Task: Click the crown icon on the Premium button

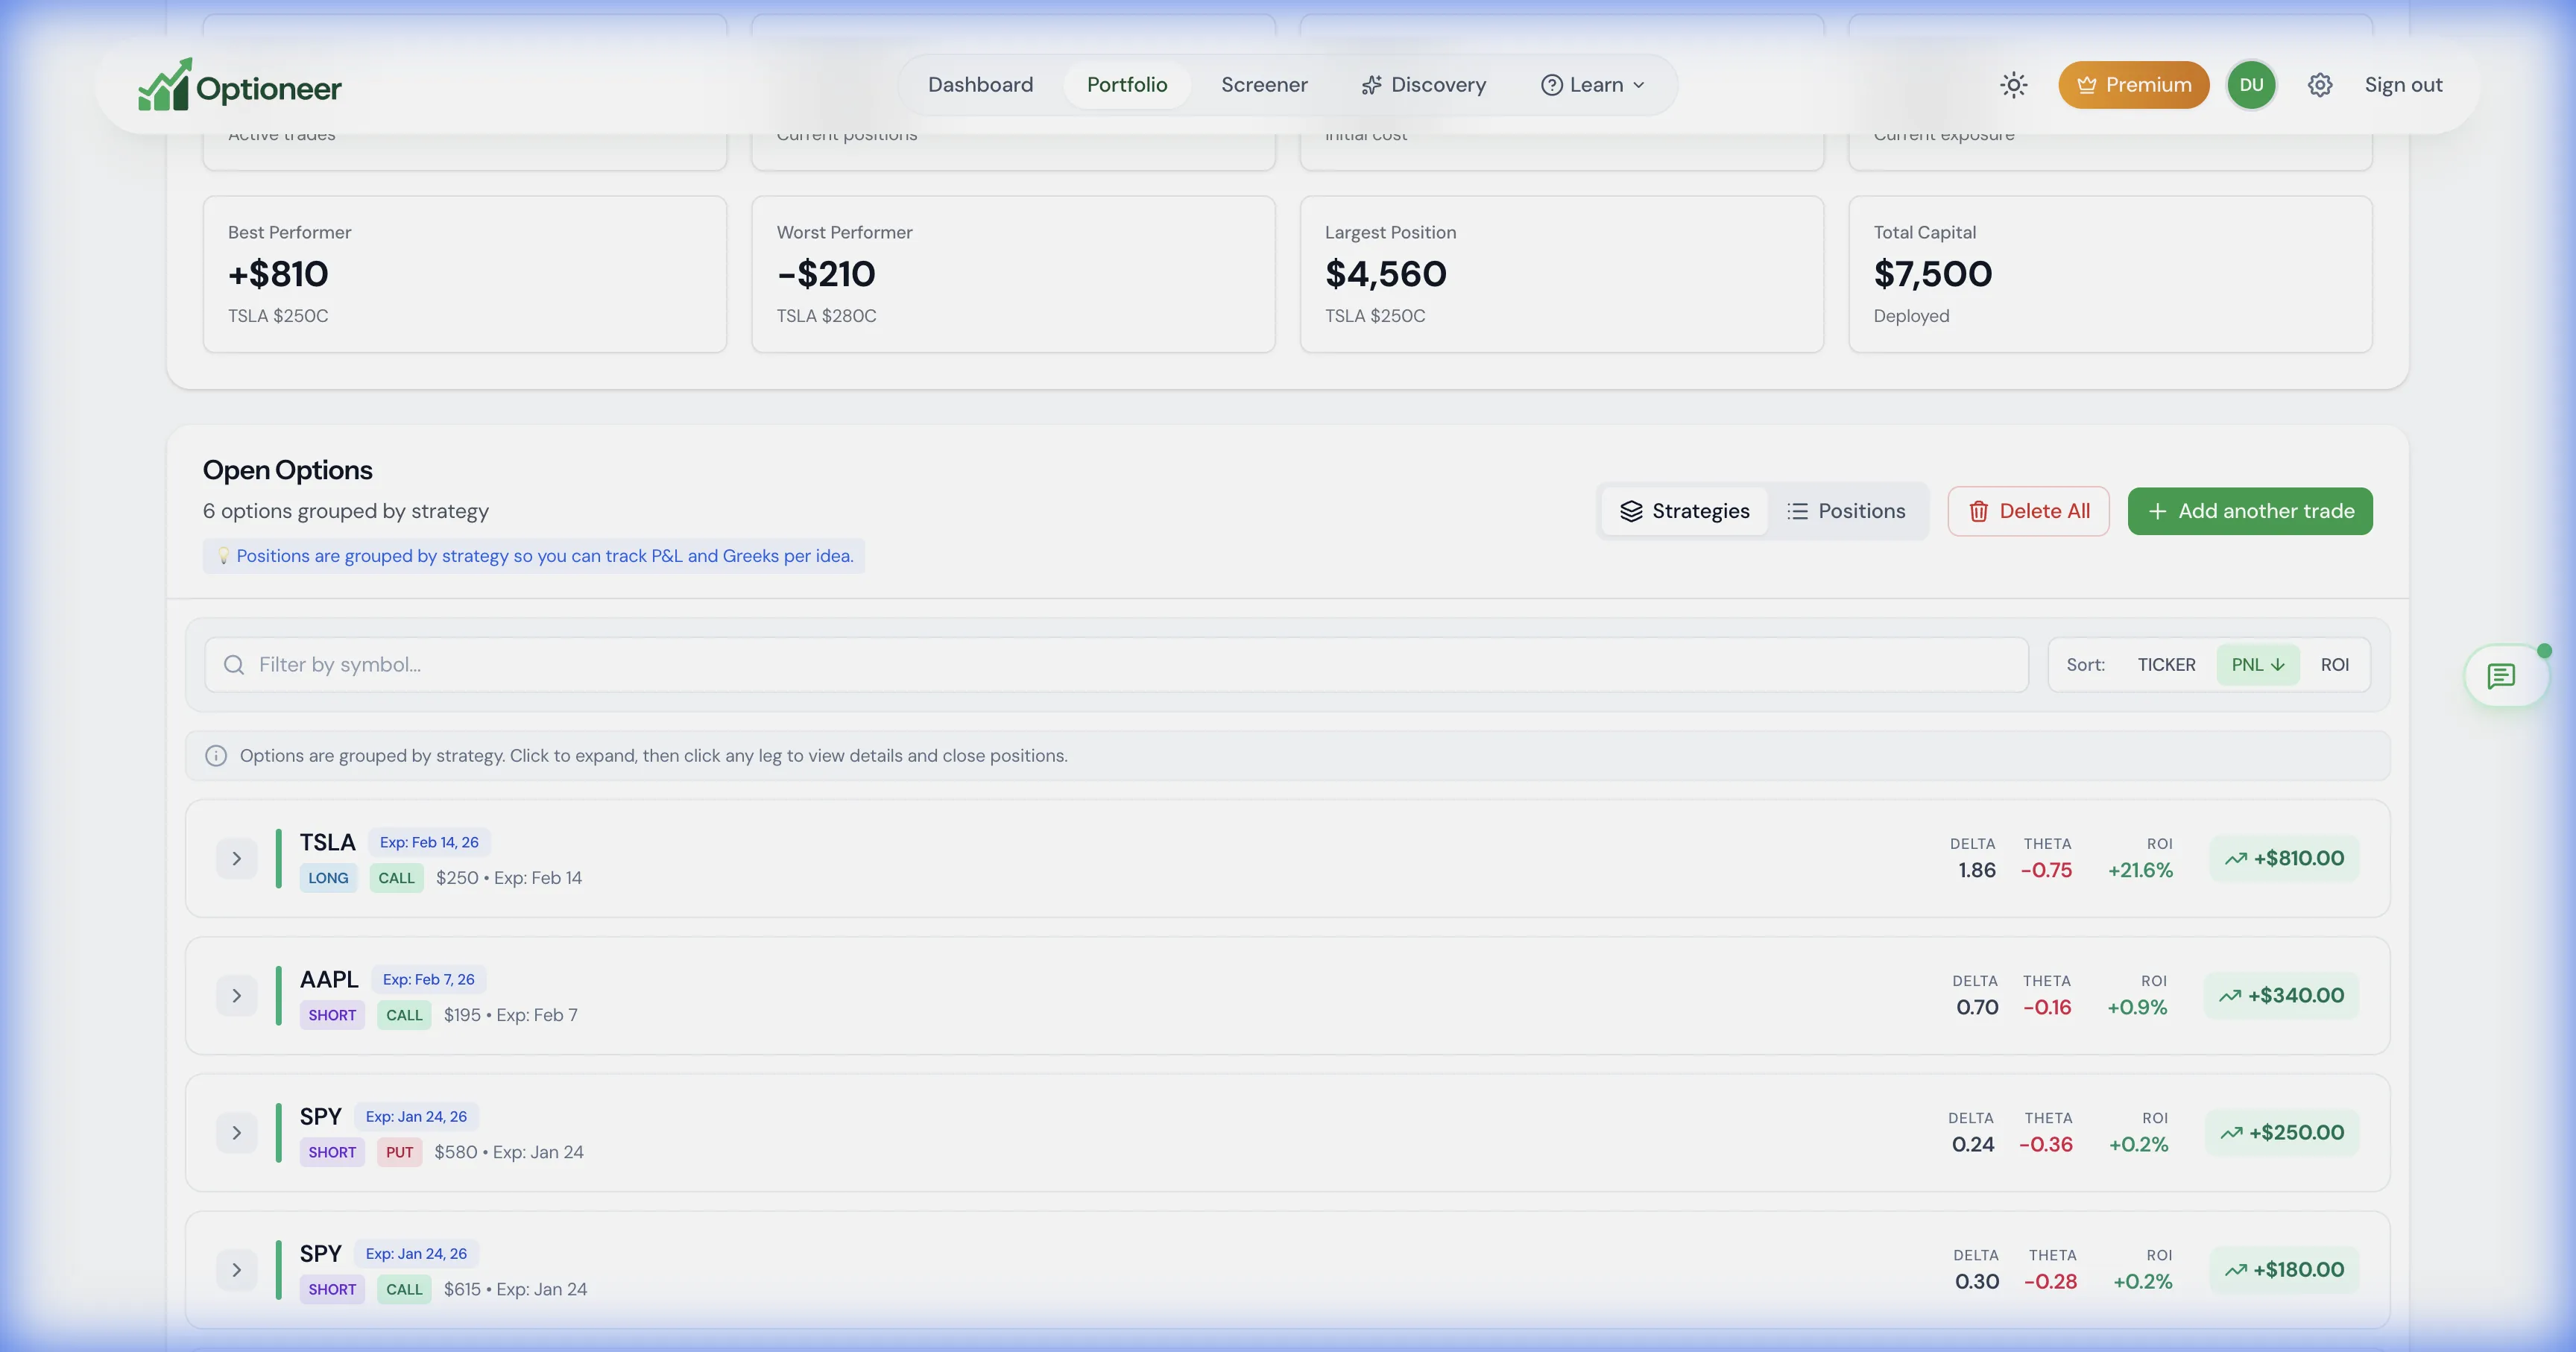Action: (x=2086, y=85)
